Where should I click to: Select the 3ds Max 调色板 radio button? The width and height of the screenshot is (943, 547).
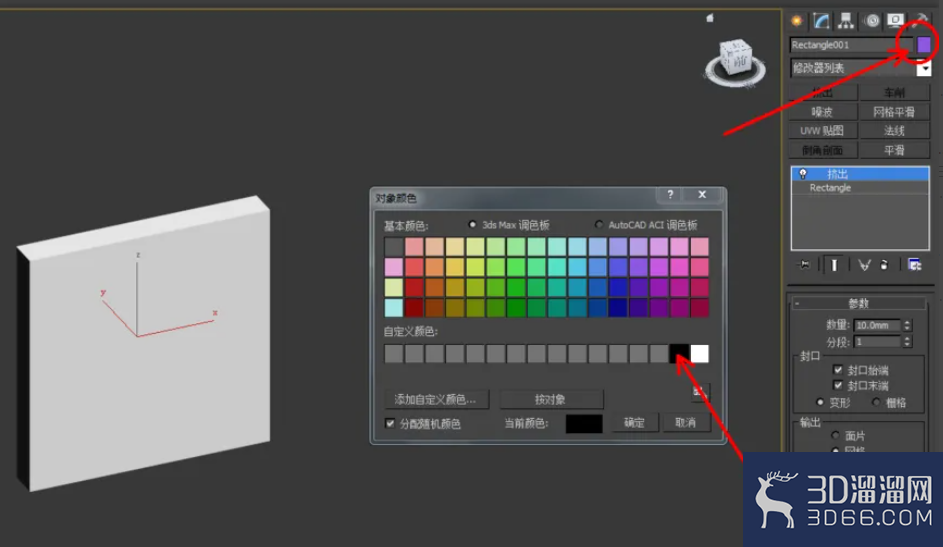click(x=473, y=225)
